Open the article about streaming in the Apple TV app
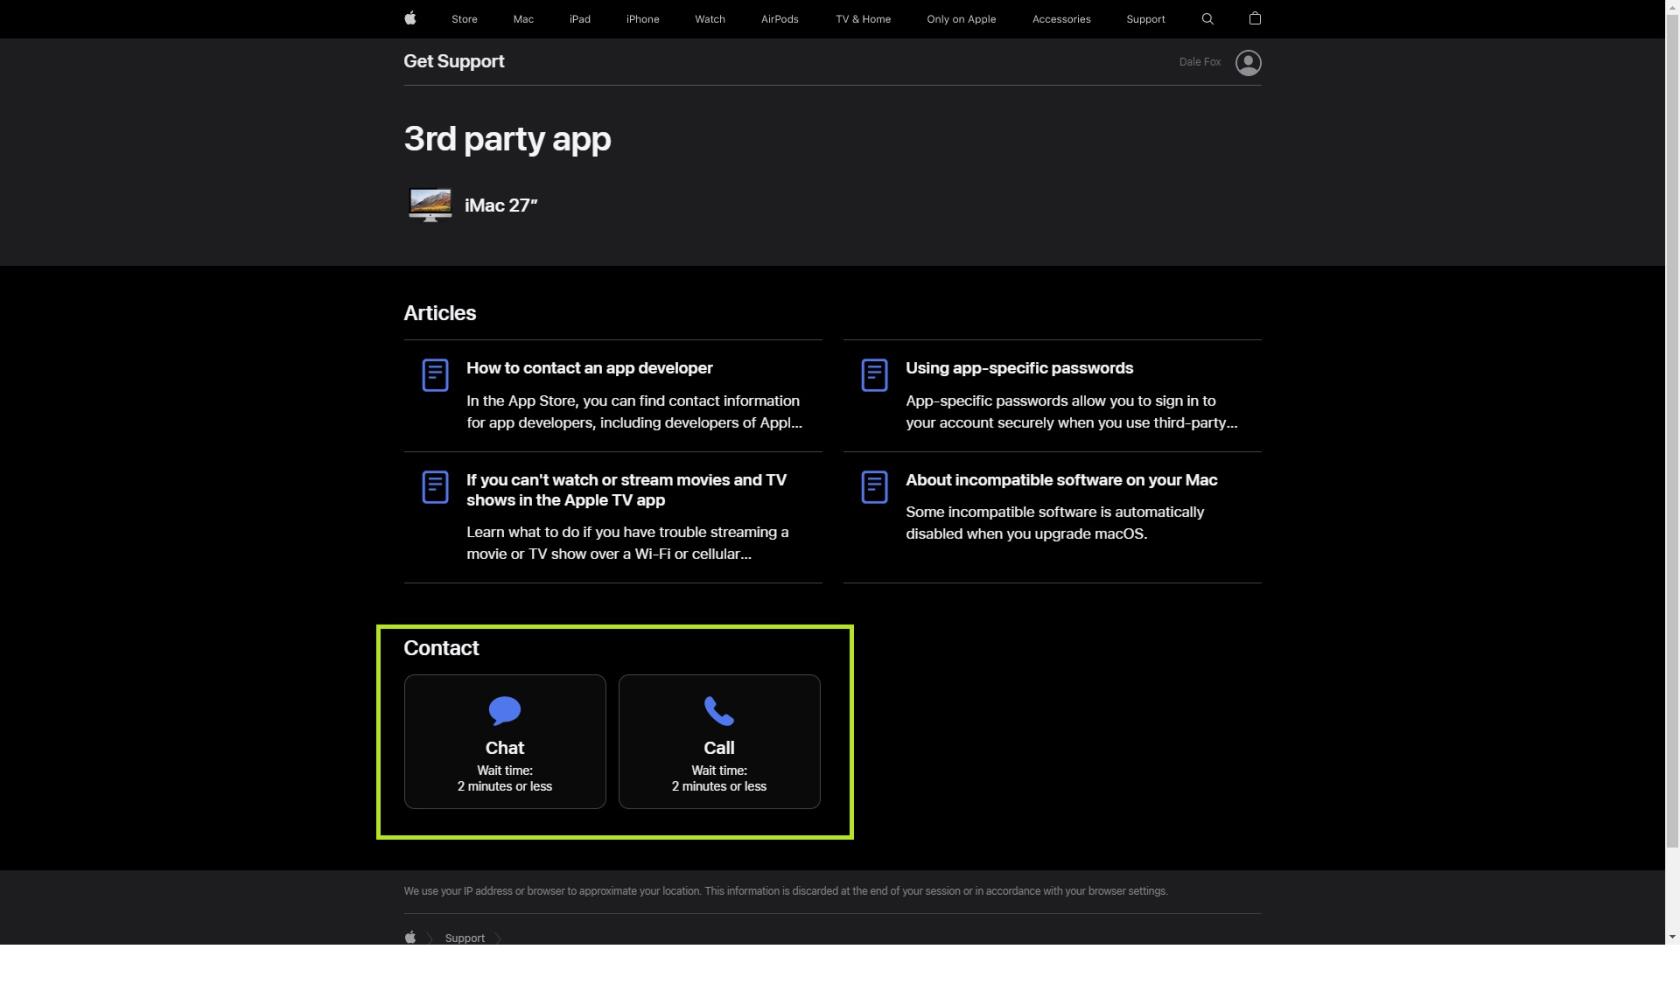This screenshot has height=984, width=1680. pyautogui.click(x=626, y=490)
